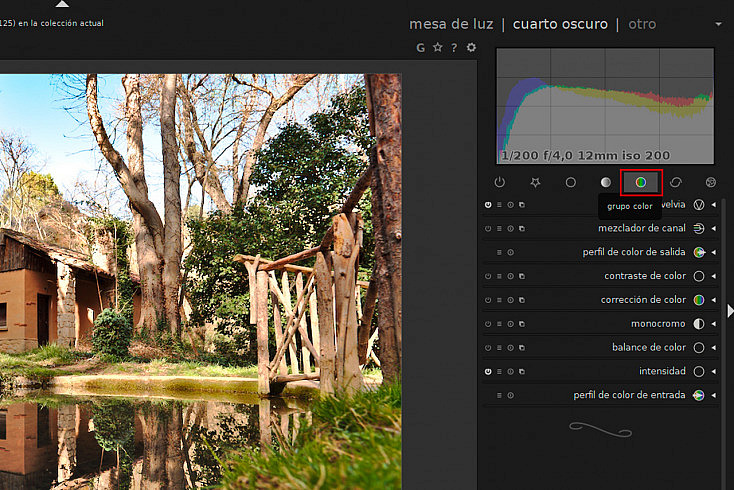This screenshot has width=734, height=490.
Task: Expand the velvia module arrow
Action: click(714, 205)
